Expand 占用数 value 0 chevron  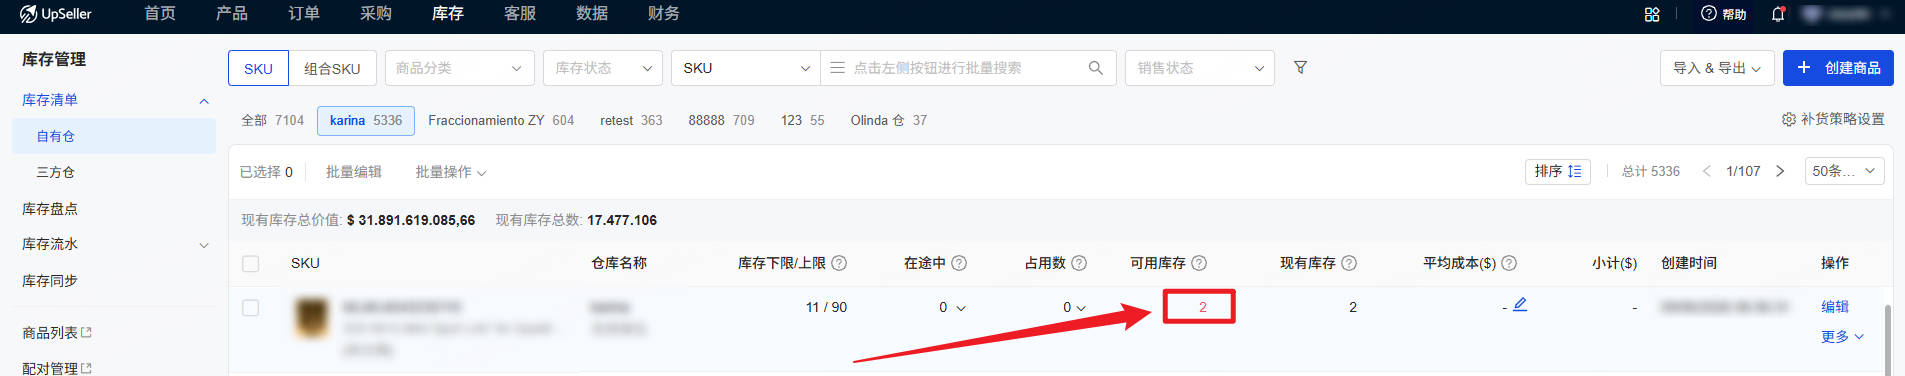point(1081,308)
